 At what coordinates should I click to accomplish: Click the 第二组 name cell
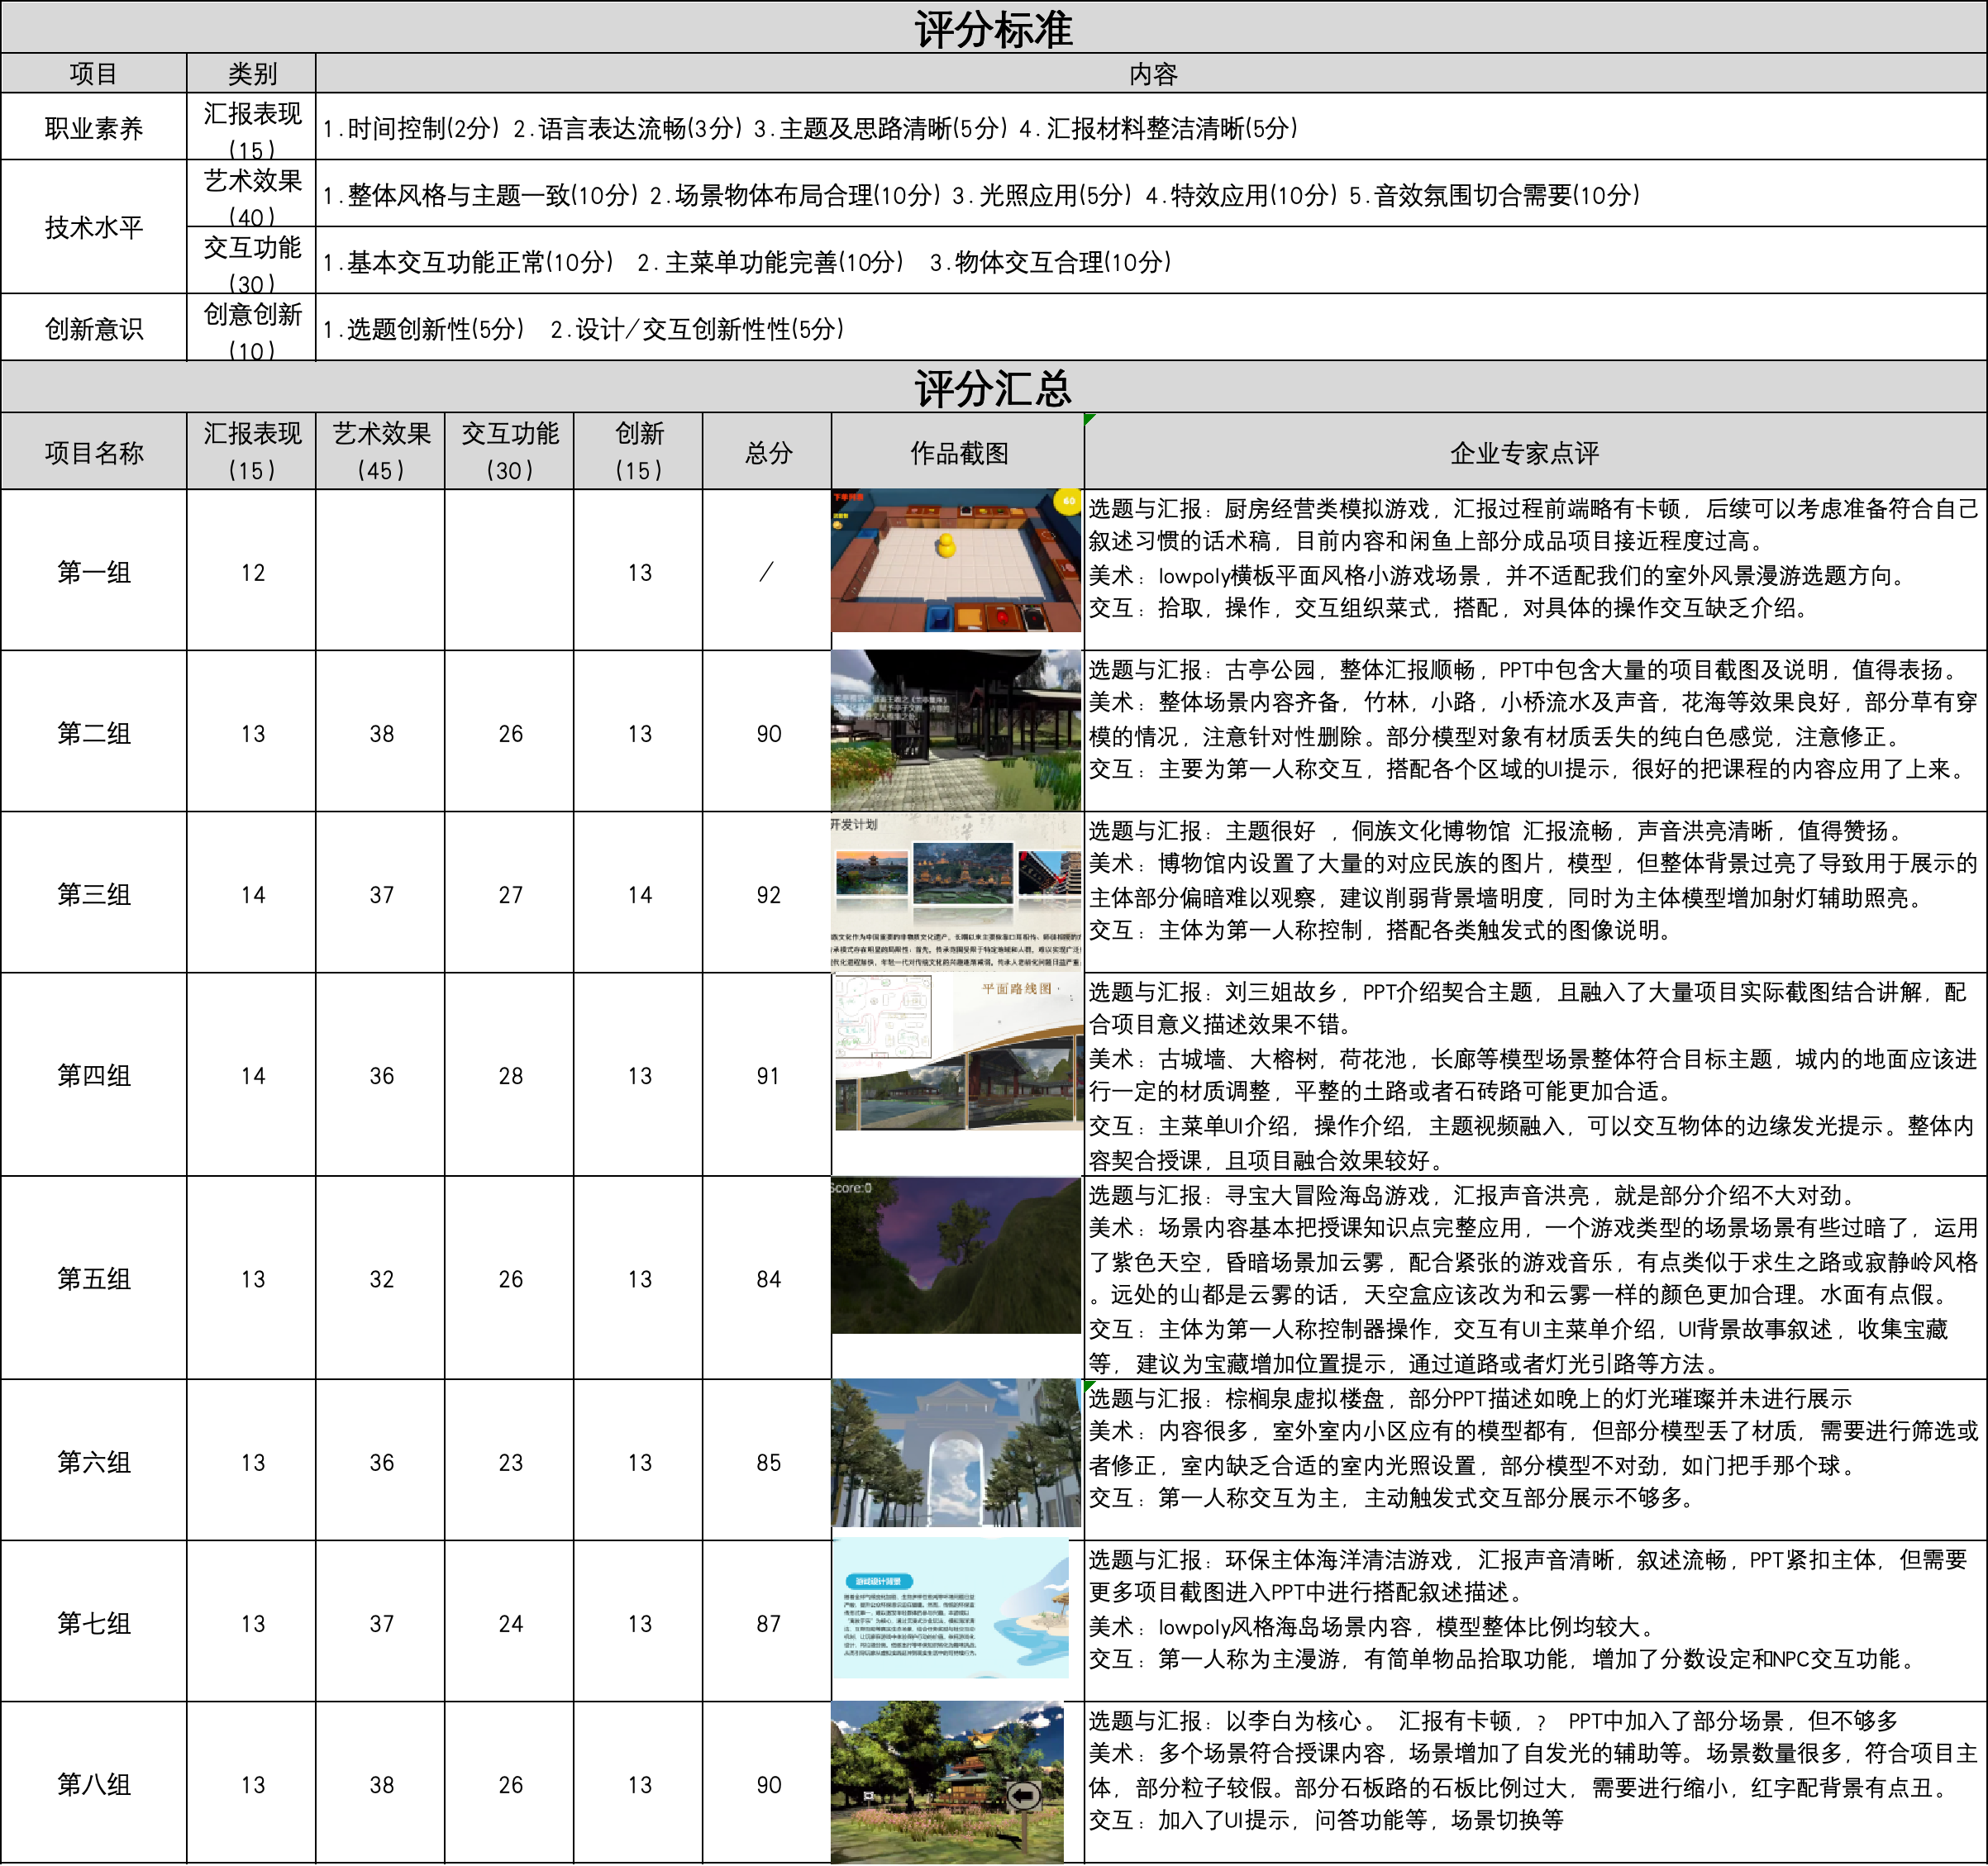94,731
